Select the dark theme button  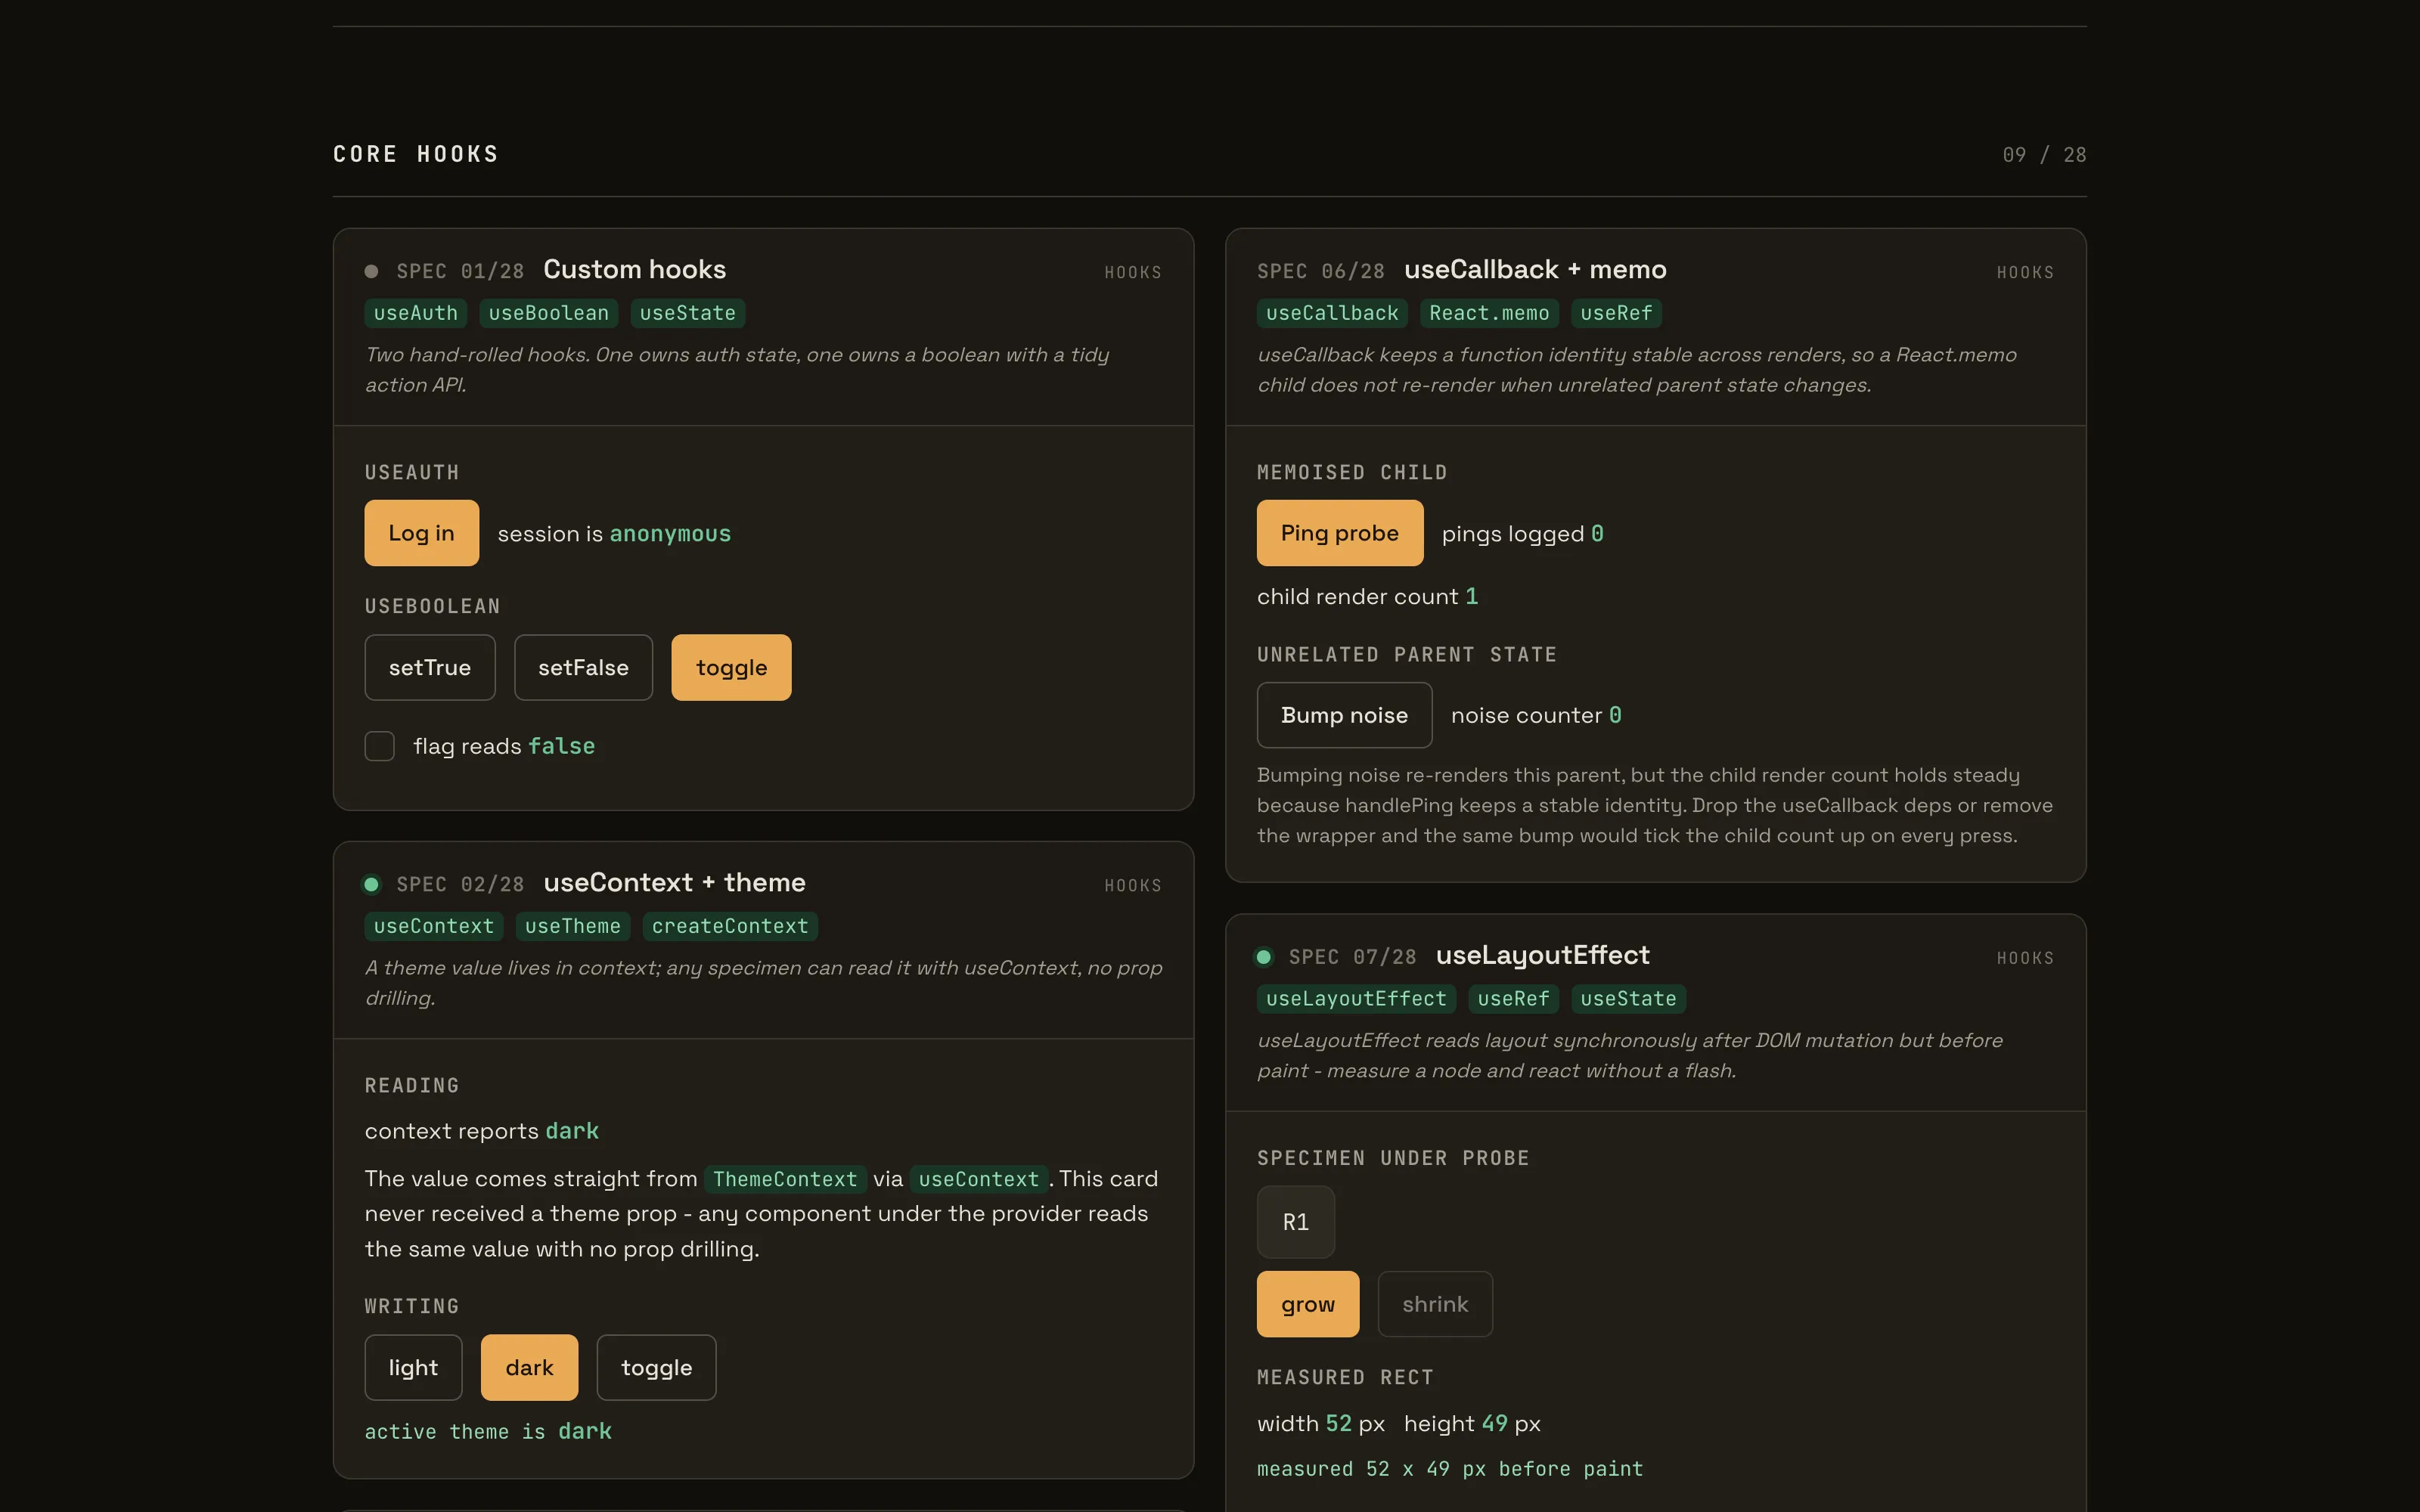tap(529, 1367)
